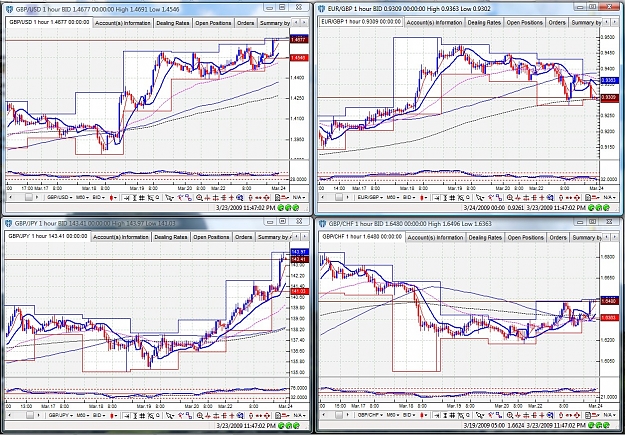Open the M60 timeframe dropdown in GBP/USD window
This screenshot has width=625, height=435.
(83, 197)
